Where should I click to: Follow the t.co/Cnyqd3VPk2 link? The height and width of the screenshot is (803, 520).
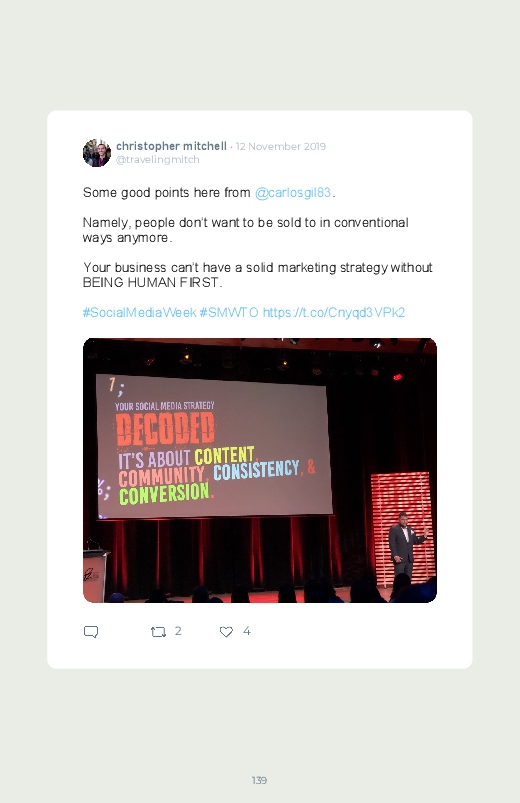334,312
